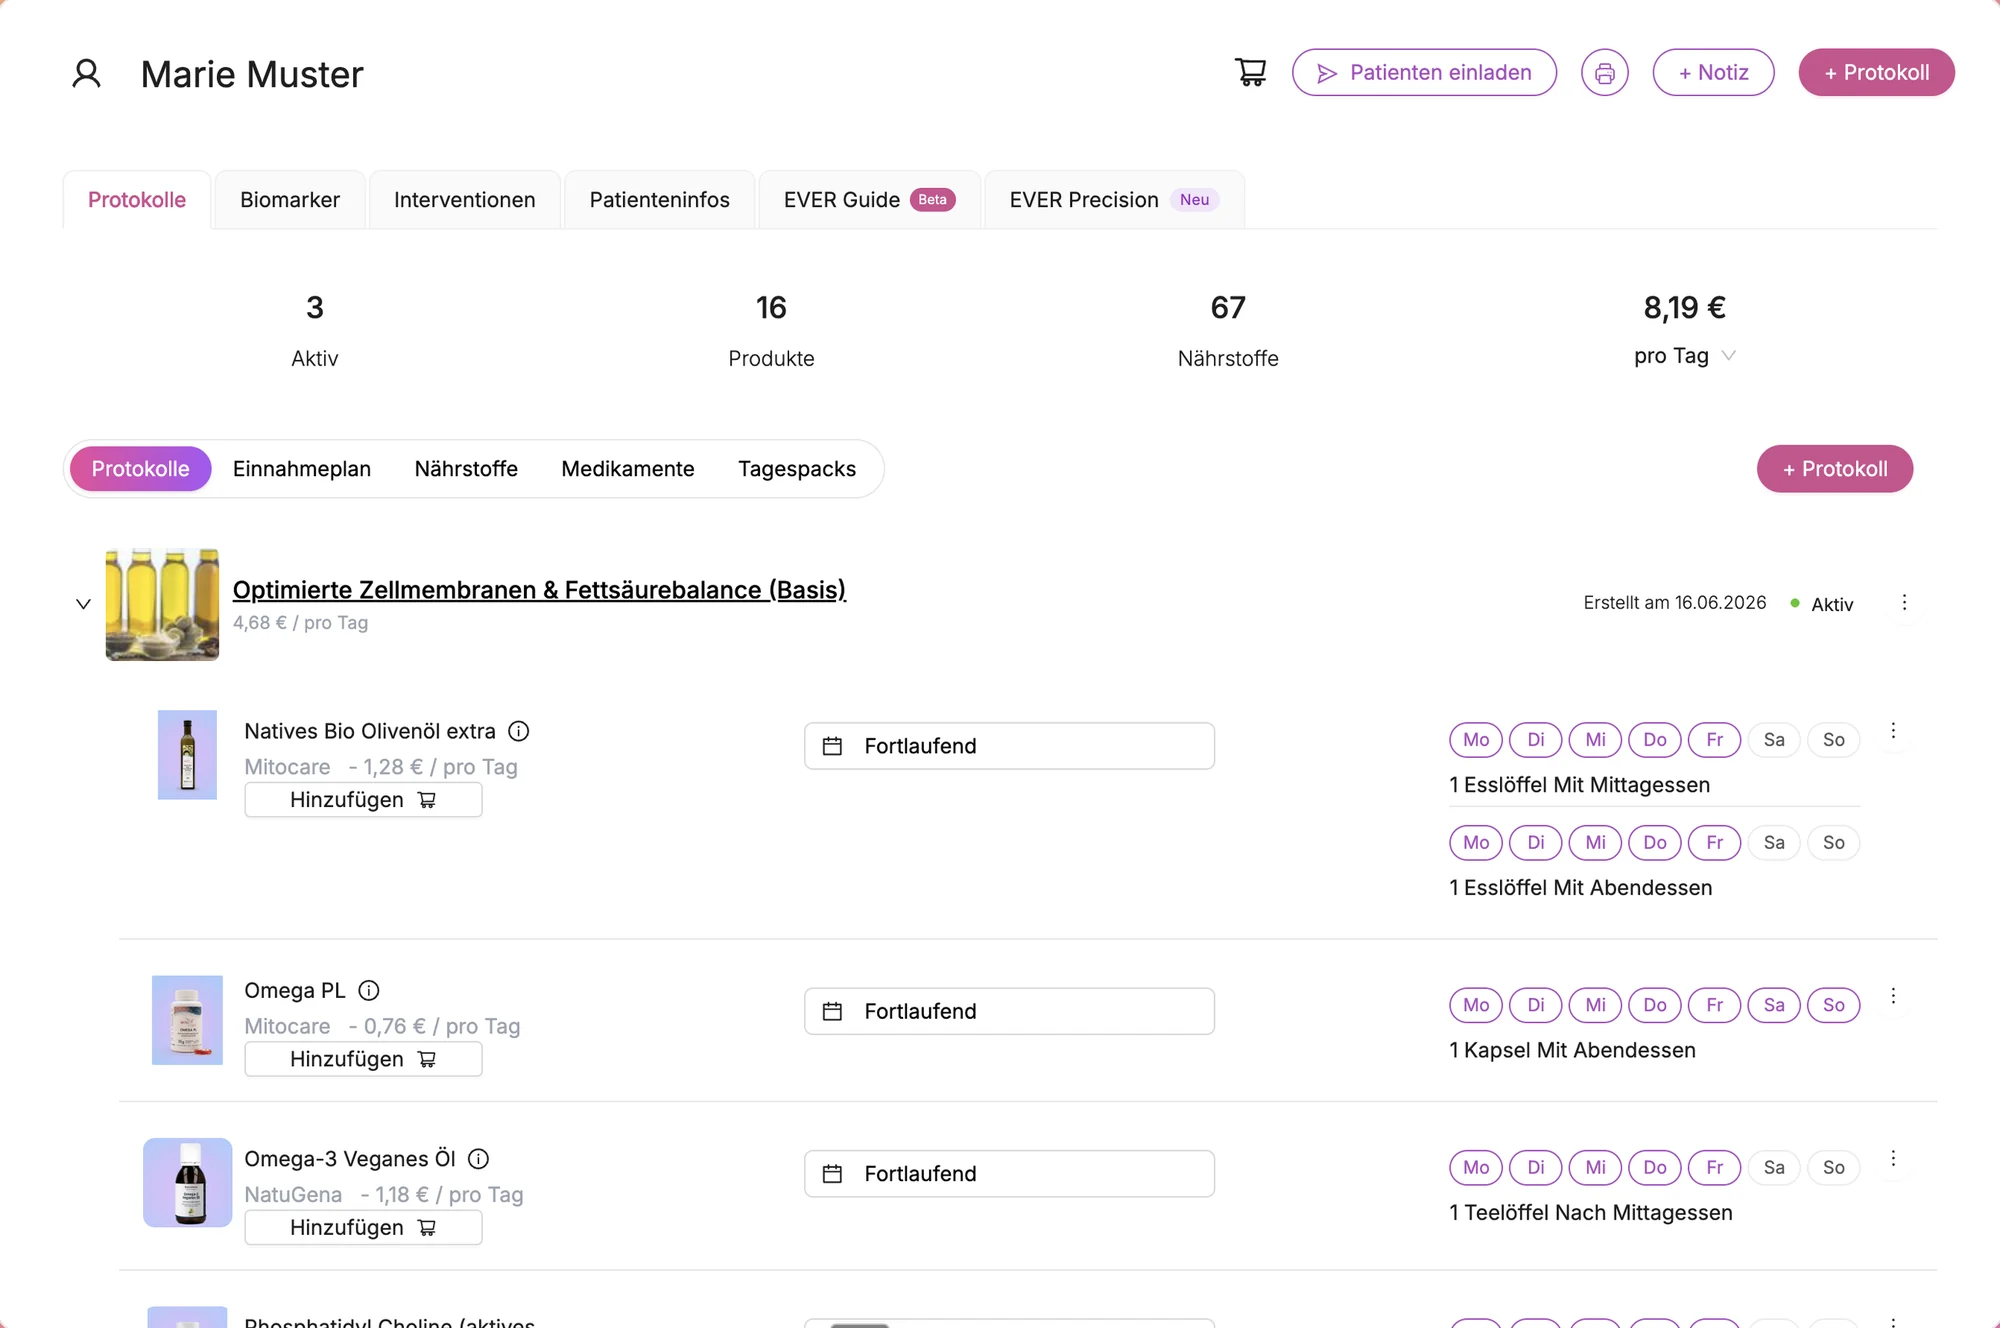Open info icon for Natives Bio Olivenöl extra
The height and width of the screenshot is (1328, 2000).
pyautogui.click(x=518, y=731)
